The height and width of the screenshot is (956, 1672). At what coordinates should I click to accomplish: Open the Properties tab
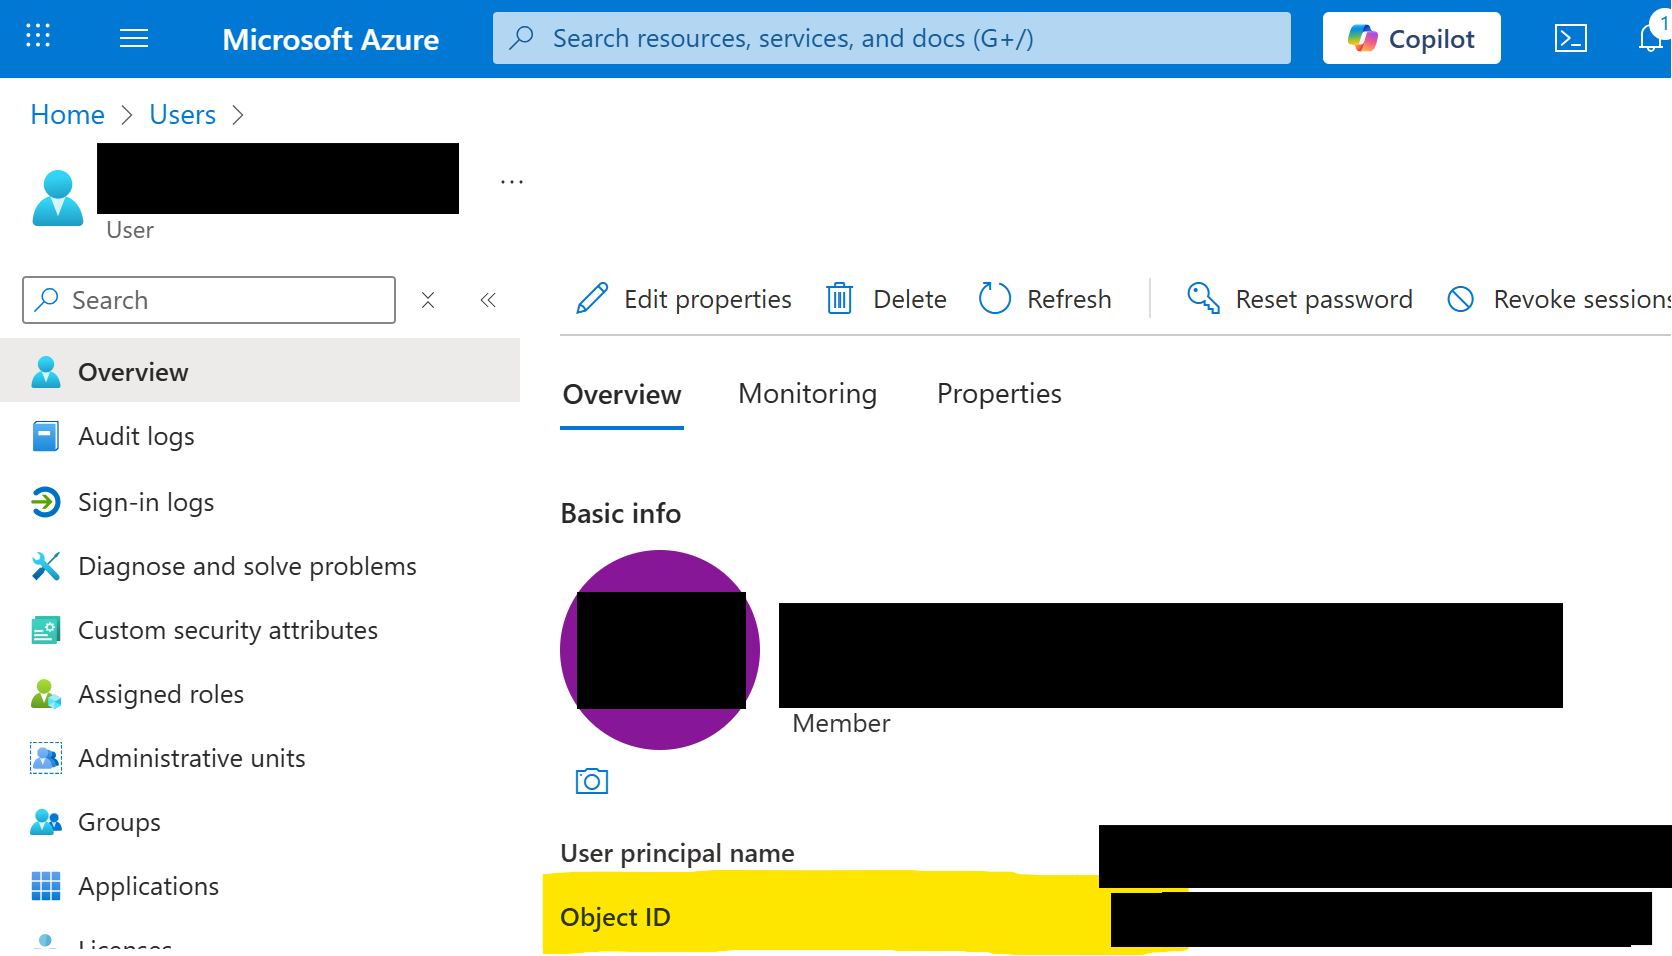[998, 393]
